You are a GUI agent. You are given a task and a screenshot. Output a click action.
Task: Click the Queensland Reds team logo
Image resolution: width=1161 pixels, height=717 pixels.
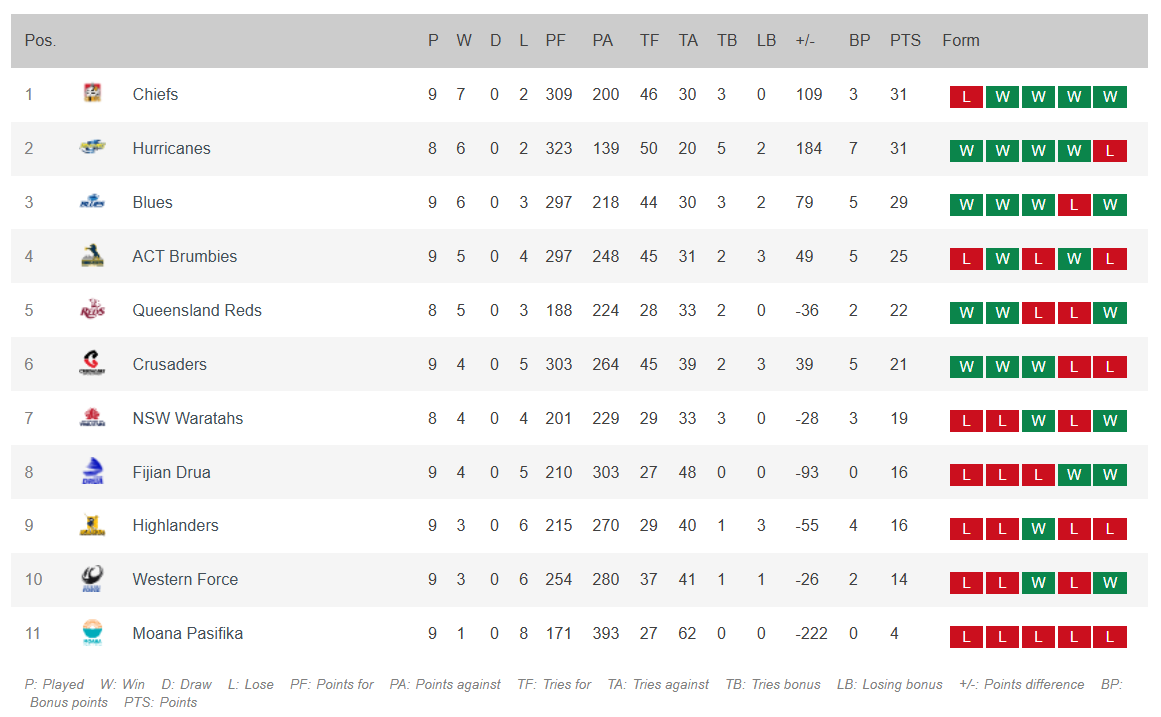(92, 310)
